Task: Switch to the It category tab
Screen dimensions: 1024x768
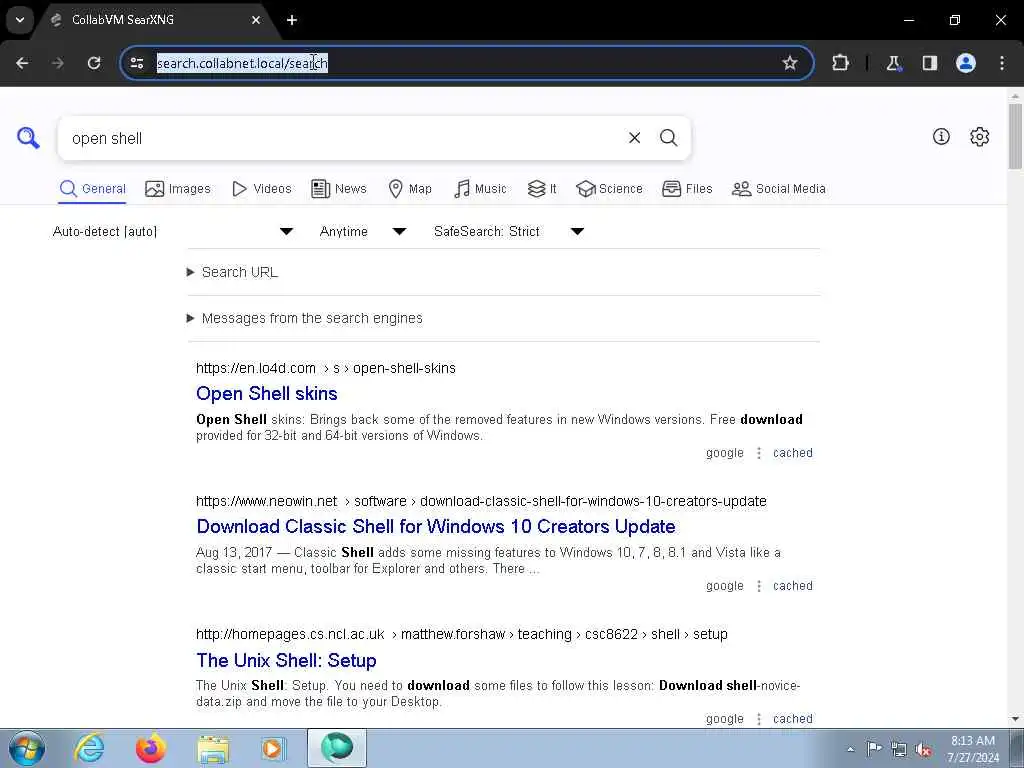Action: click(541, 189)
